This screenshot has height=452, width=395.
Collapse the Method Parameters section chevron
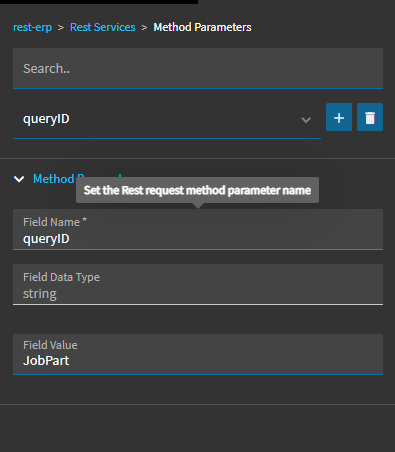19,179
